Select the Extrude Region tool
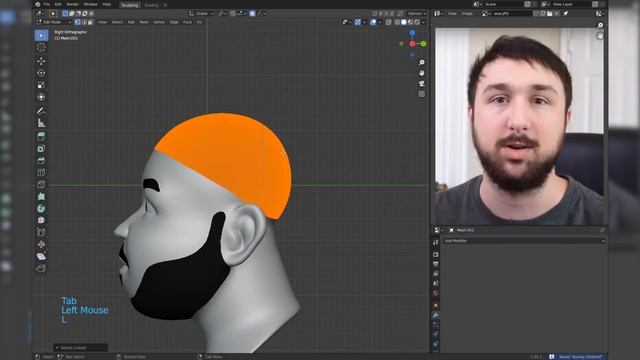The image size is (640, 360). click(x=41, y=136)
